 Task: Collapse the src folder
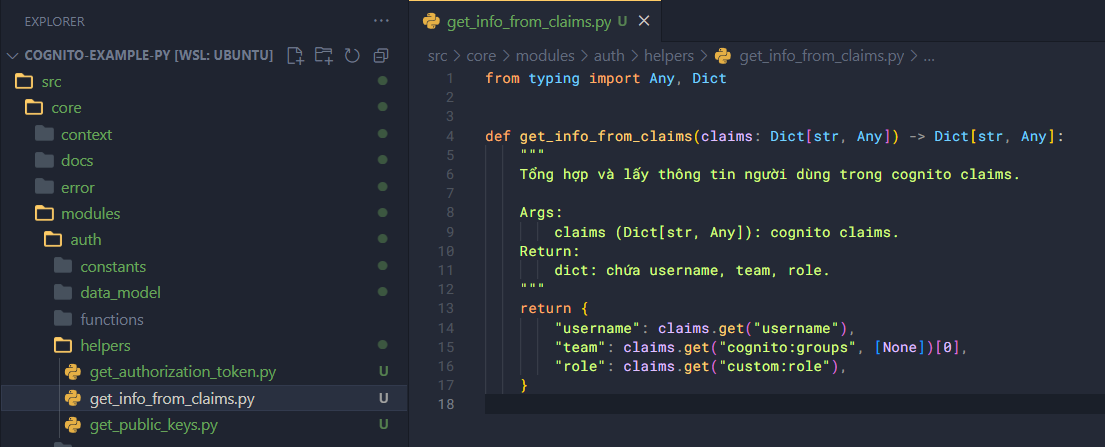tap(51, 82)
